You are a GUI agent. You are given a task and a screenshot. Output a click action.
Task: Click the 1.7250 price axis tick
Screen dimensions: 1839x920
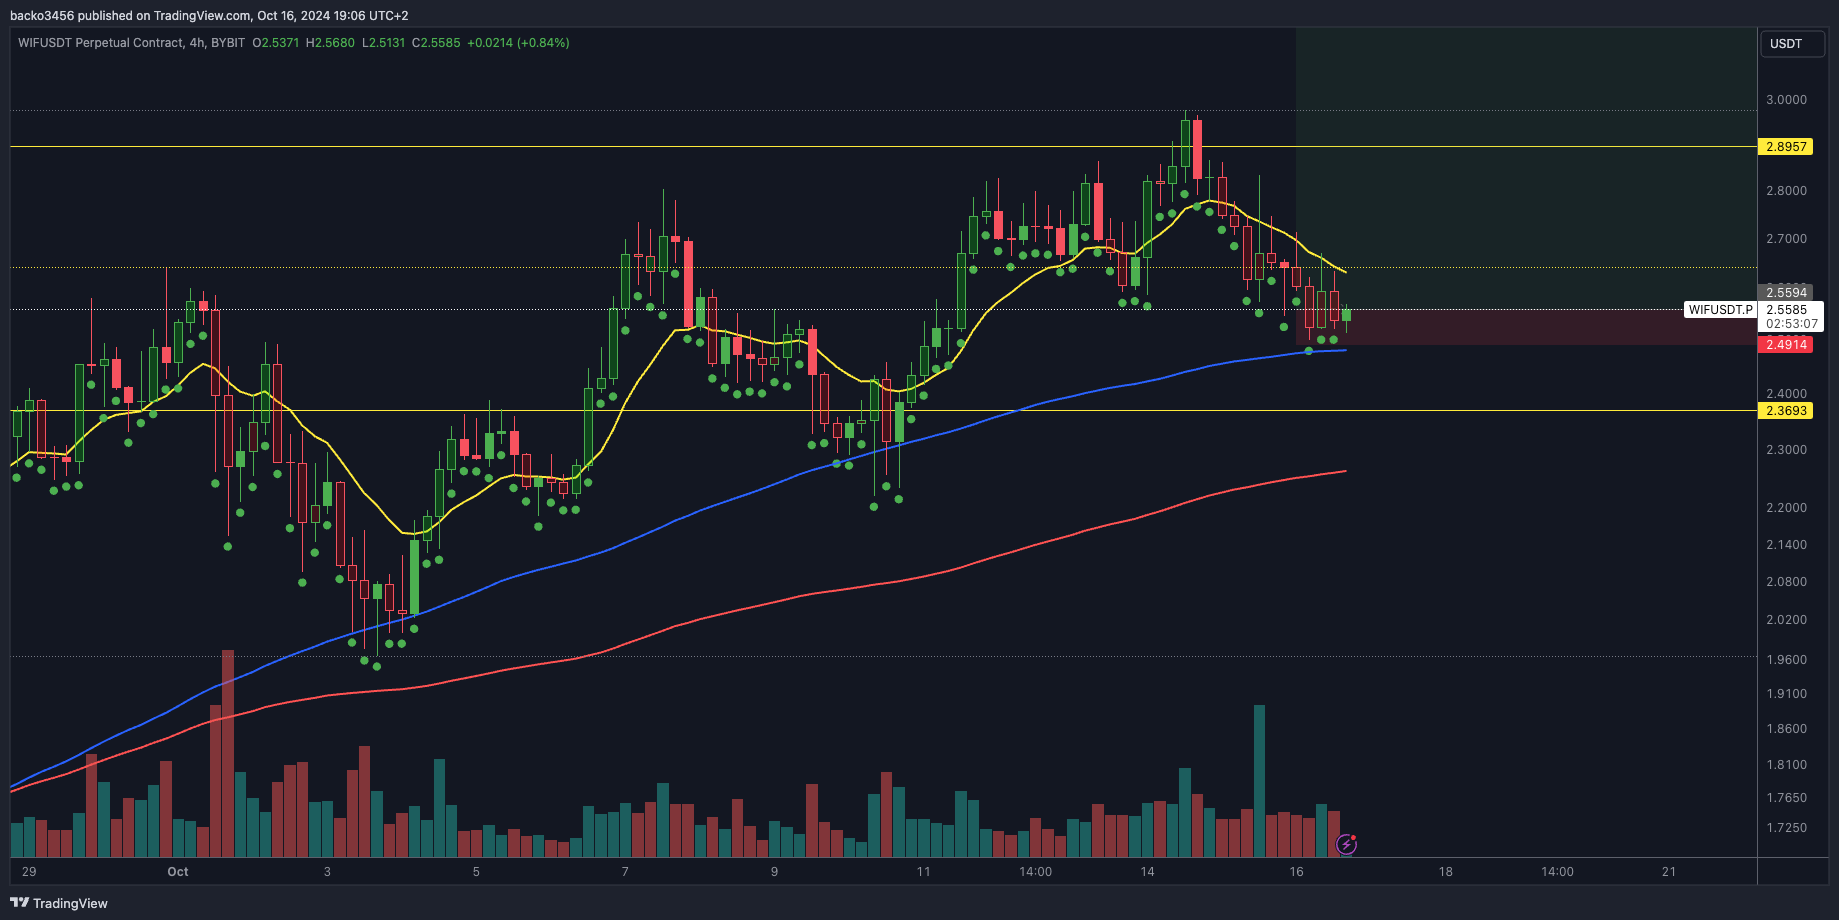(x=1786, y=828)
